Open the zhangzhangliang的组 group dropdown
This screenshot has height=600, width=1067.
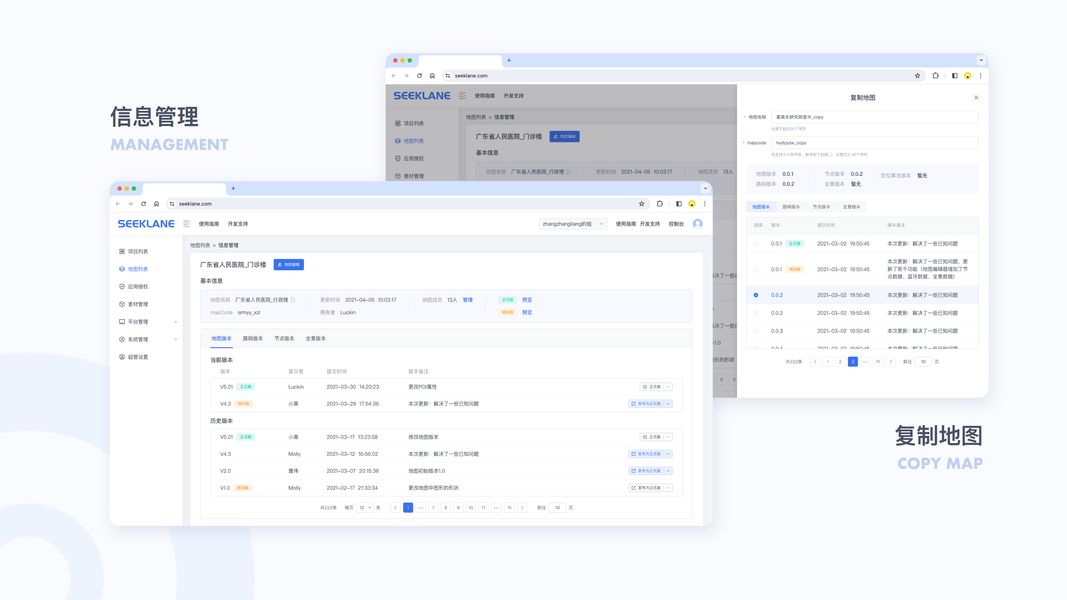point(572,224)
